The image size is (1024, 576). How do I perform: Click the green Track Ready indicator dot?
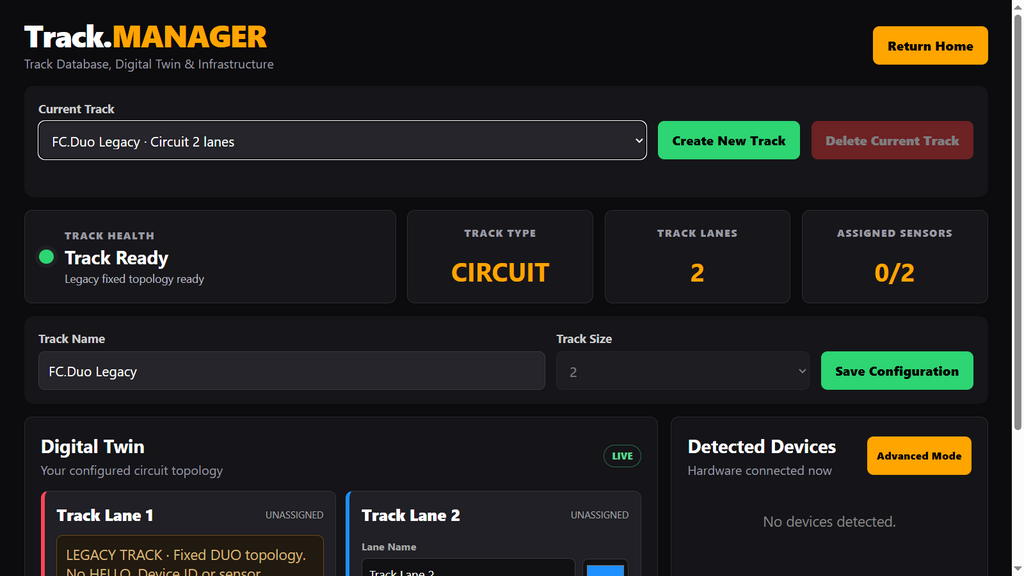pyautogui.click(x=46, y=257)
